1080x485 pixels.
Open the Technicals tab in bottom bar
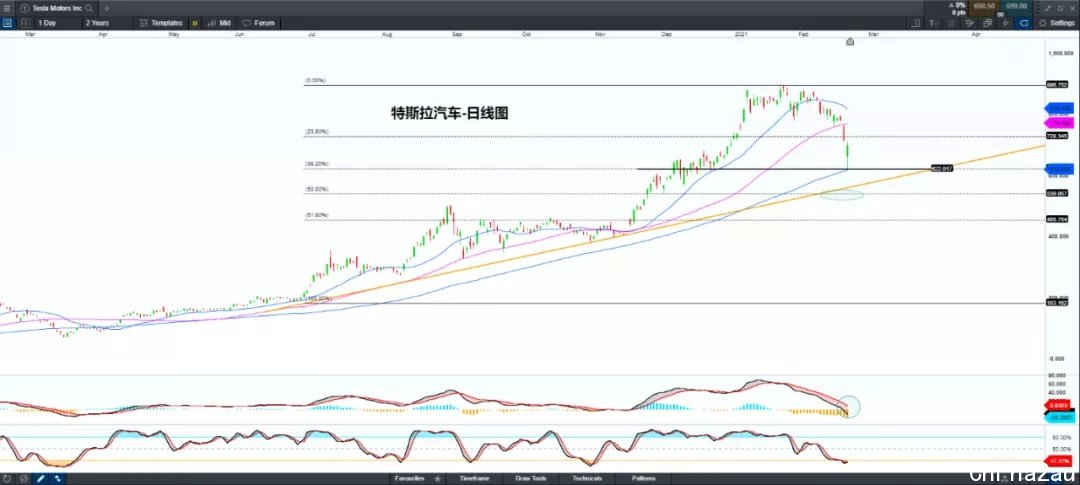587,478
